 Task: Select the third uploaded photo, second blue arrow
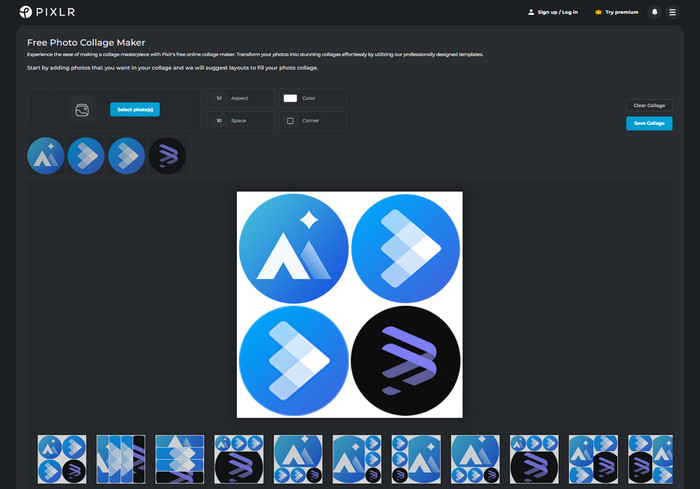click(x=127, y=156)
